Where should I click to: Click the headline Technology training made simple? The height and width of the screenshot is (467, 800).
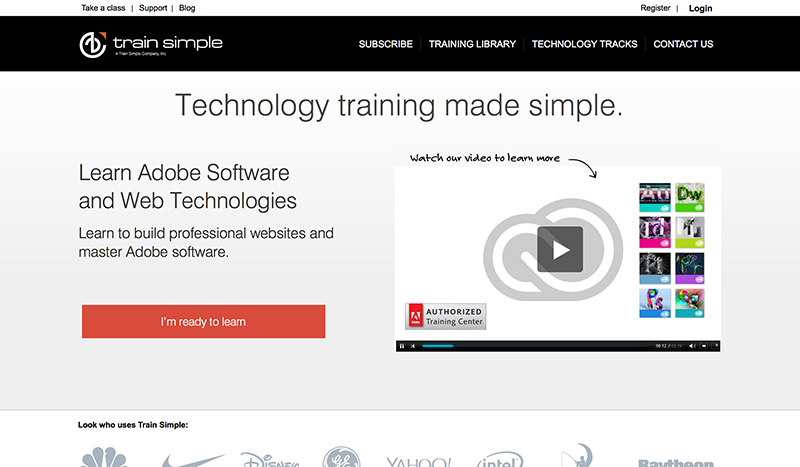[399, 106]
